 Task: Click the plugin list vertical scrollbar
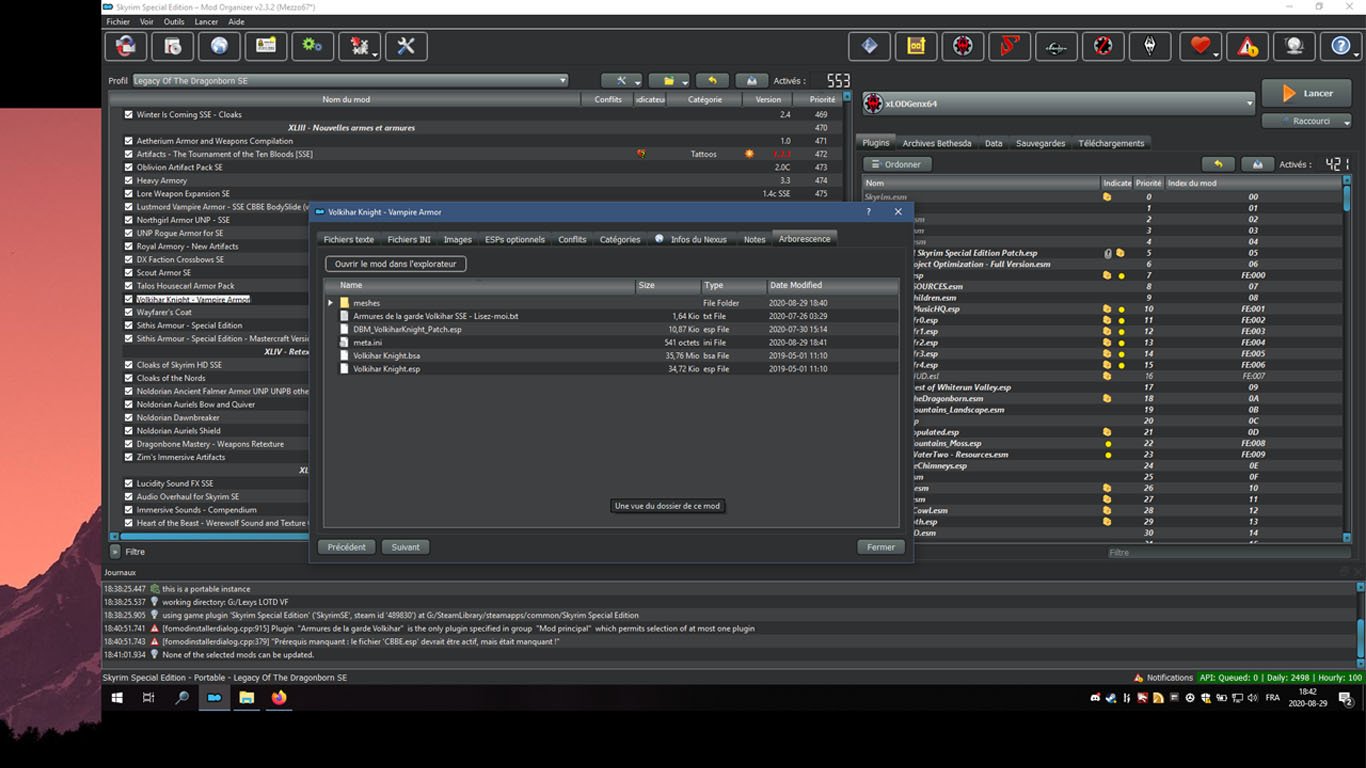(1346, 357)
